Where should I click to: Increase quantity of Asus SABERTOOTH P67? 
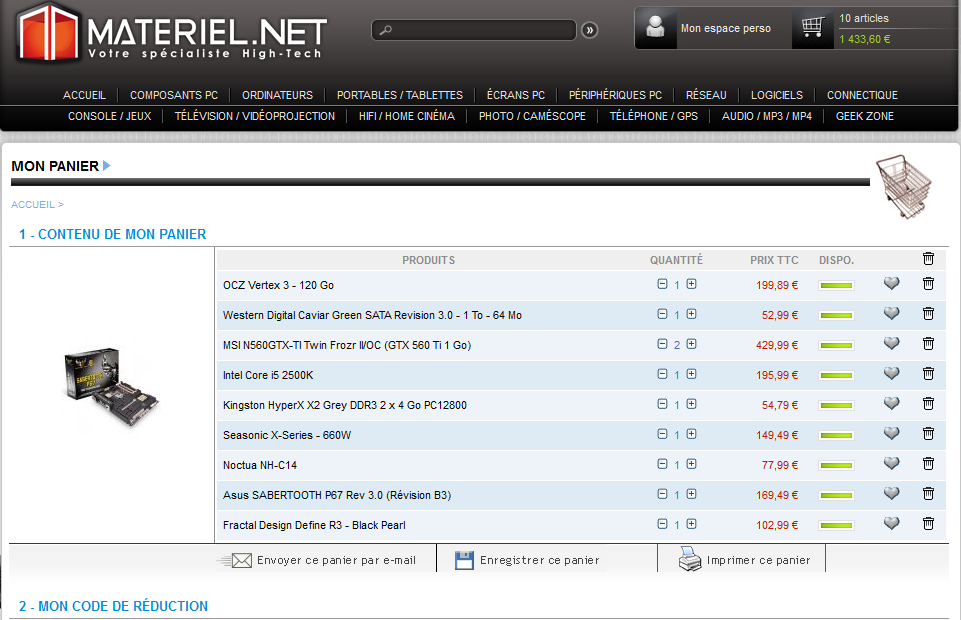coord(691,494)
